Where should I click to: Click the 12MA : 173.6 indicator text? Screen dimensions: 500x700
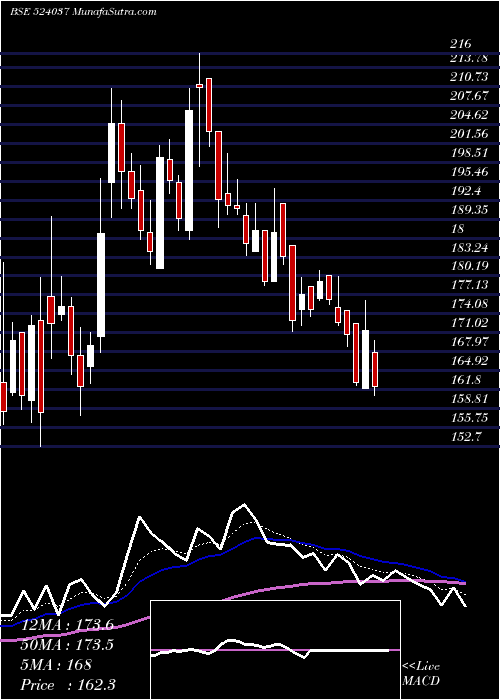(67, 625)
